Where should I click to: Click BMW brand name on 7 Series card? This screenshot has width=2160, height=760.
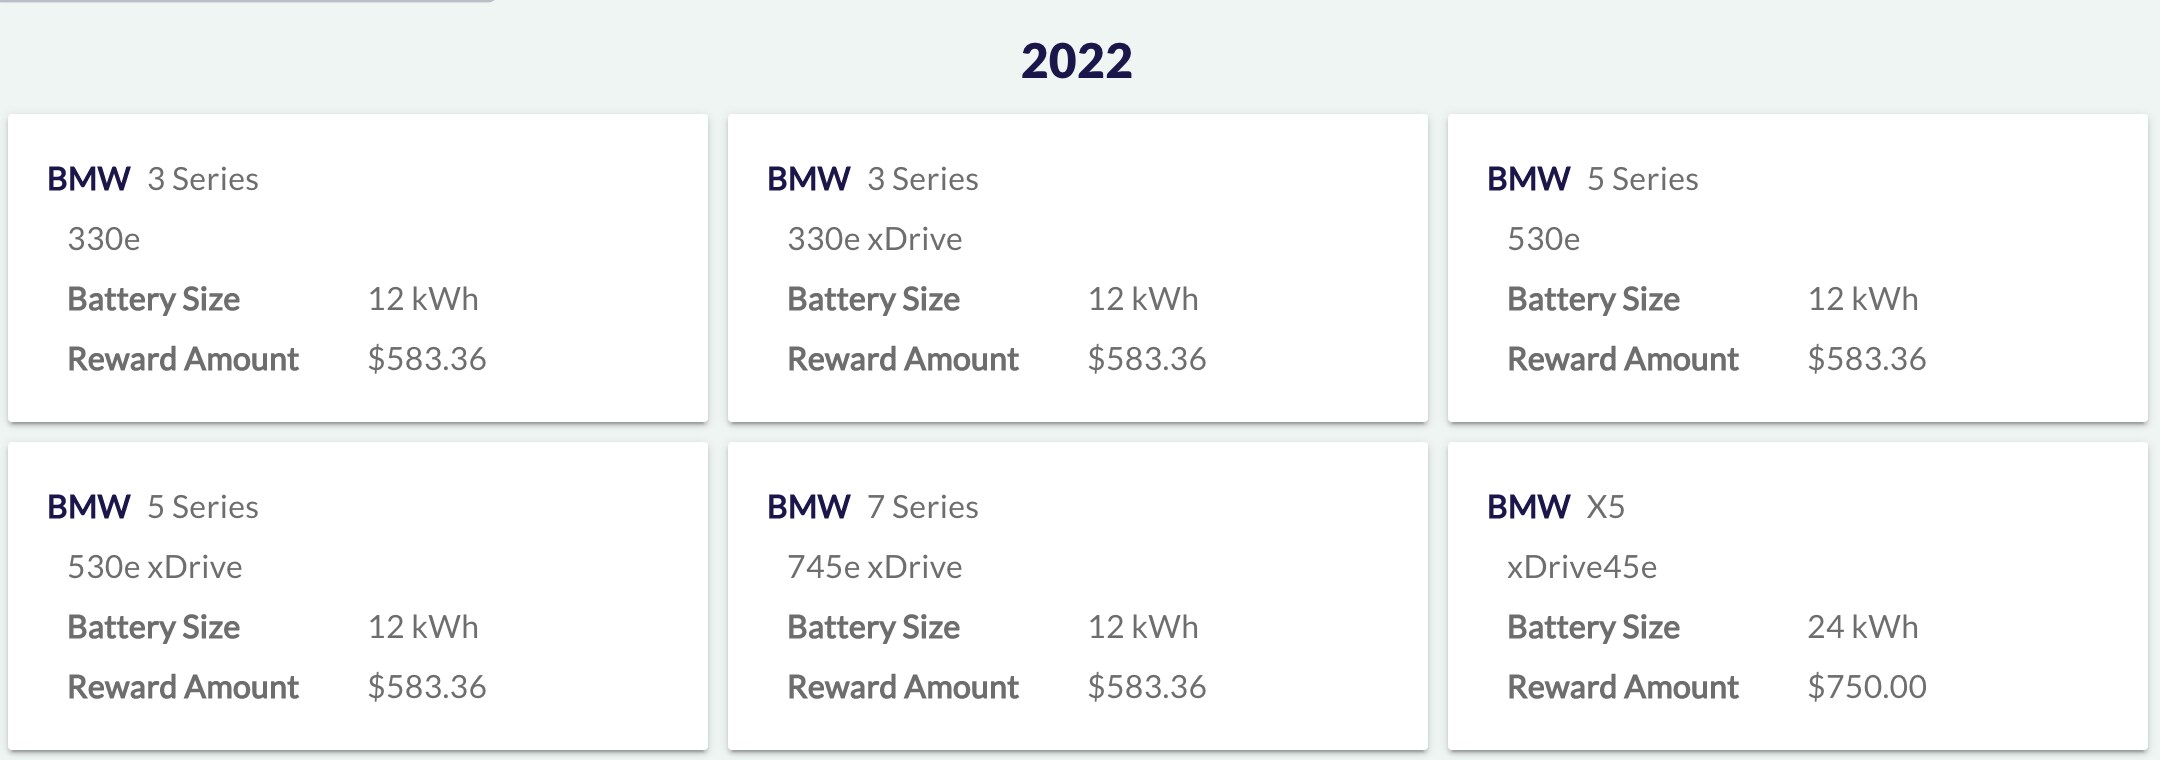[x=808, y=507]
